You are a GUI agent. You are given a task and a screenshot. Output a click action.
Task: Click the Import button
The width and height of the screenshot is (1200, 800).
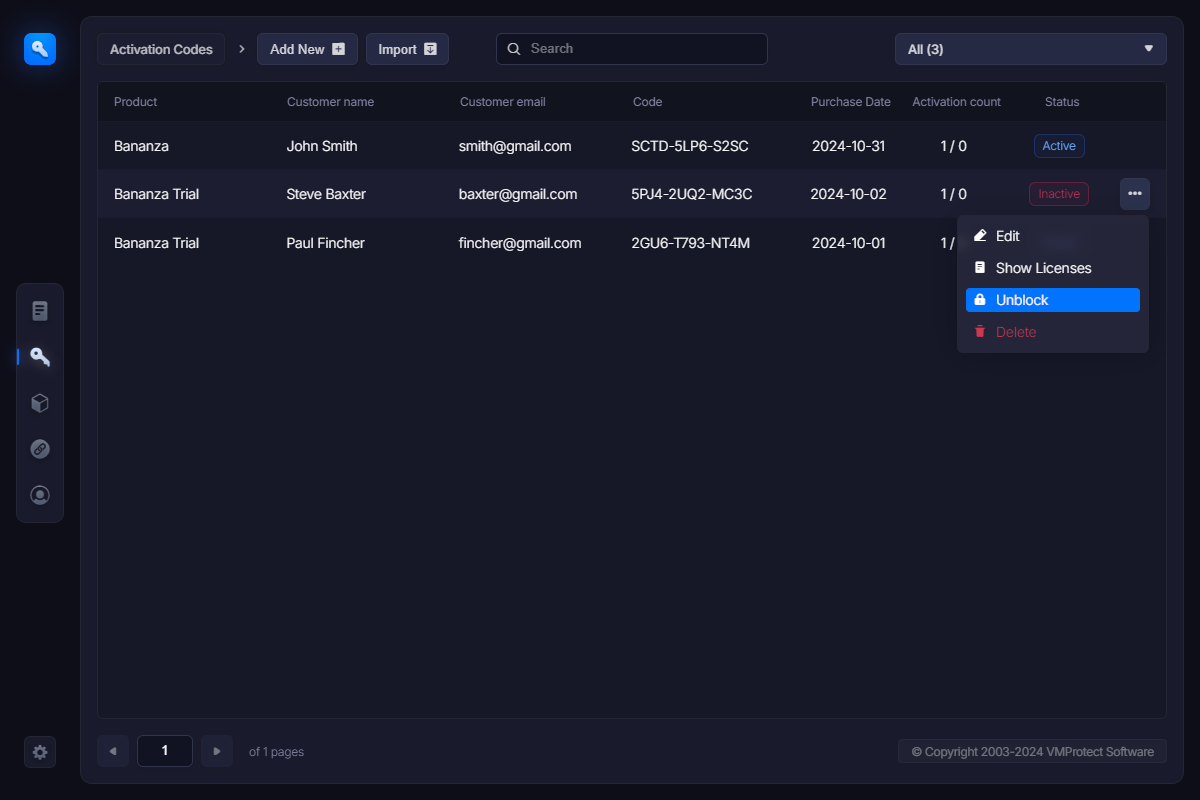pos(407,49)
